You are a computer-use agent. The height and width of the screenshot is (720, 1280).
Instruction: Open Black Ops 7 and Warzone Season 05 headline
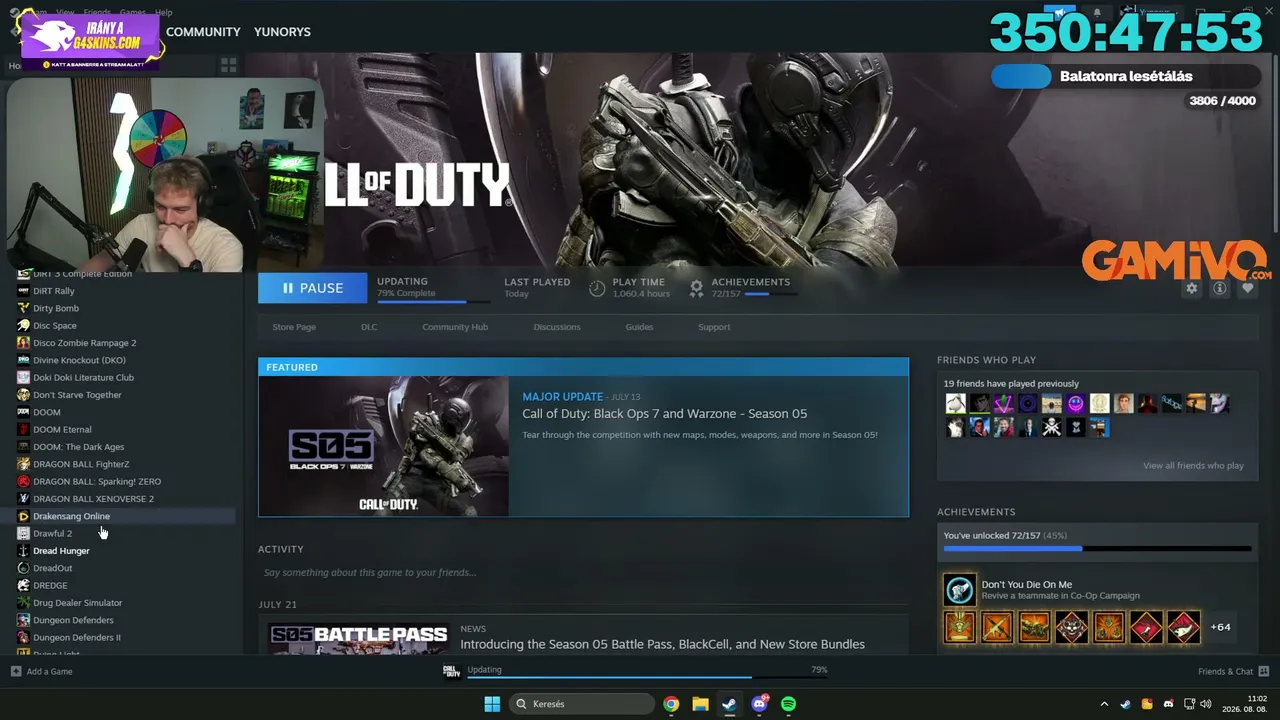point(664,413)
